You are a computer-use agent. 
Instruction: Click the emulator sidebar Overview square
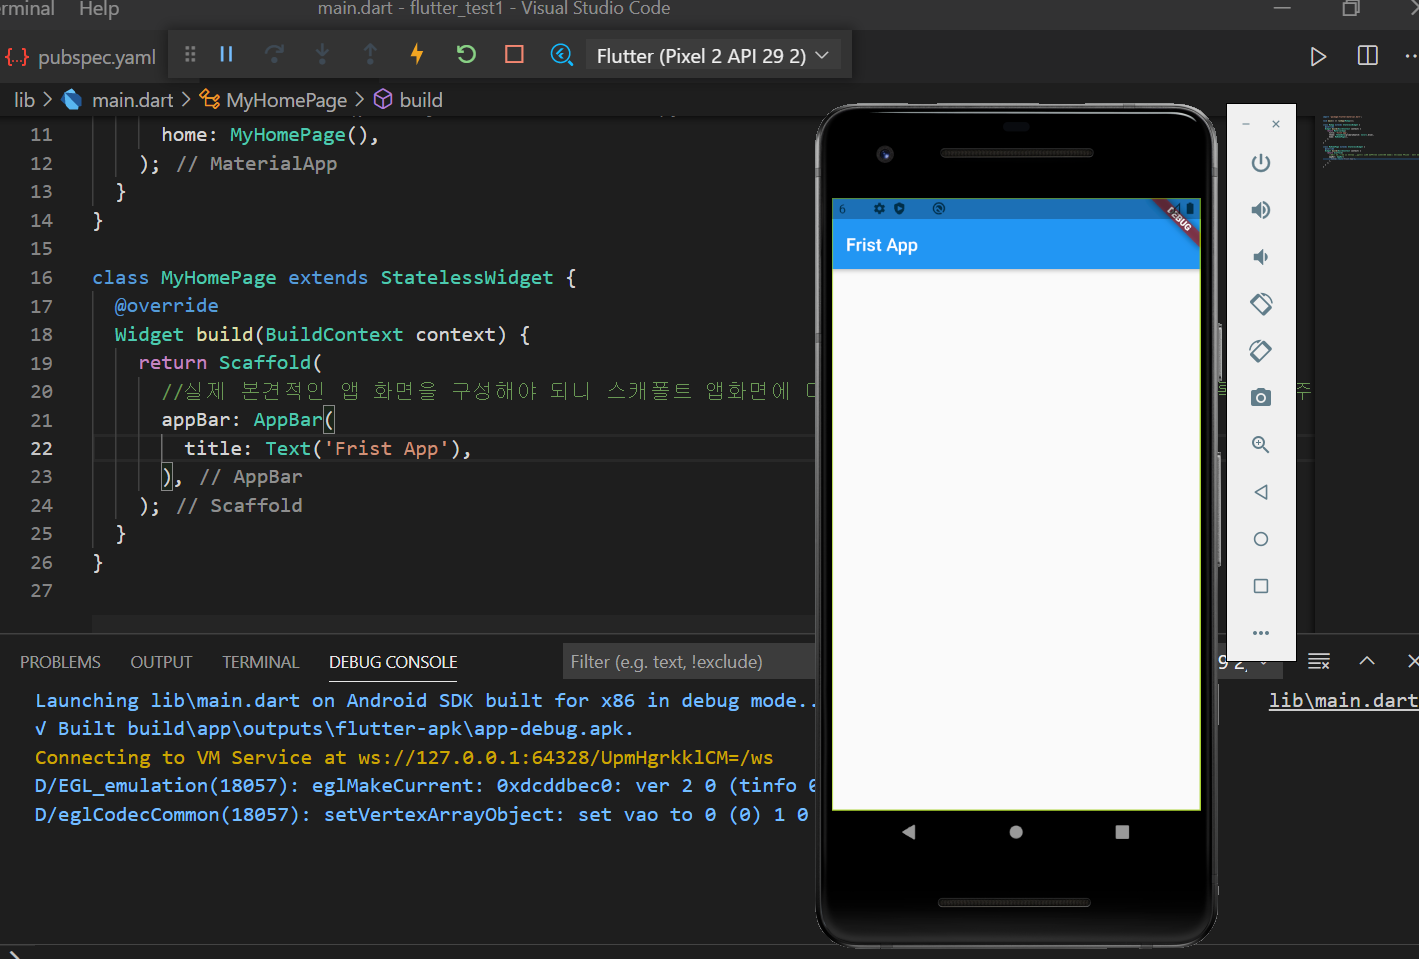coord(1261,586)
